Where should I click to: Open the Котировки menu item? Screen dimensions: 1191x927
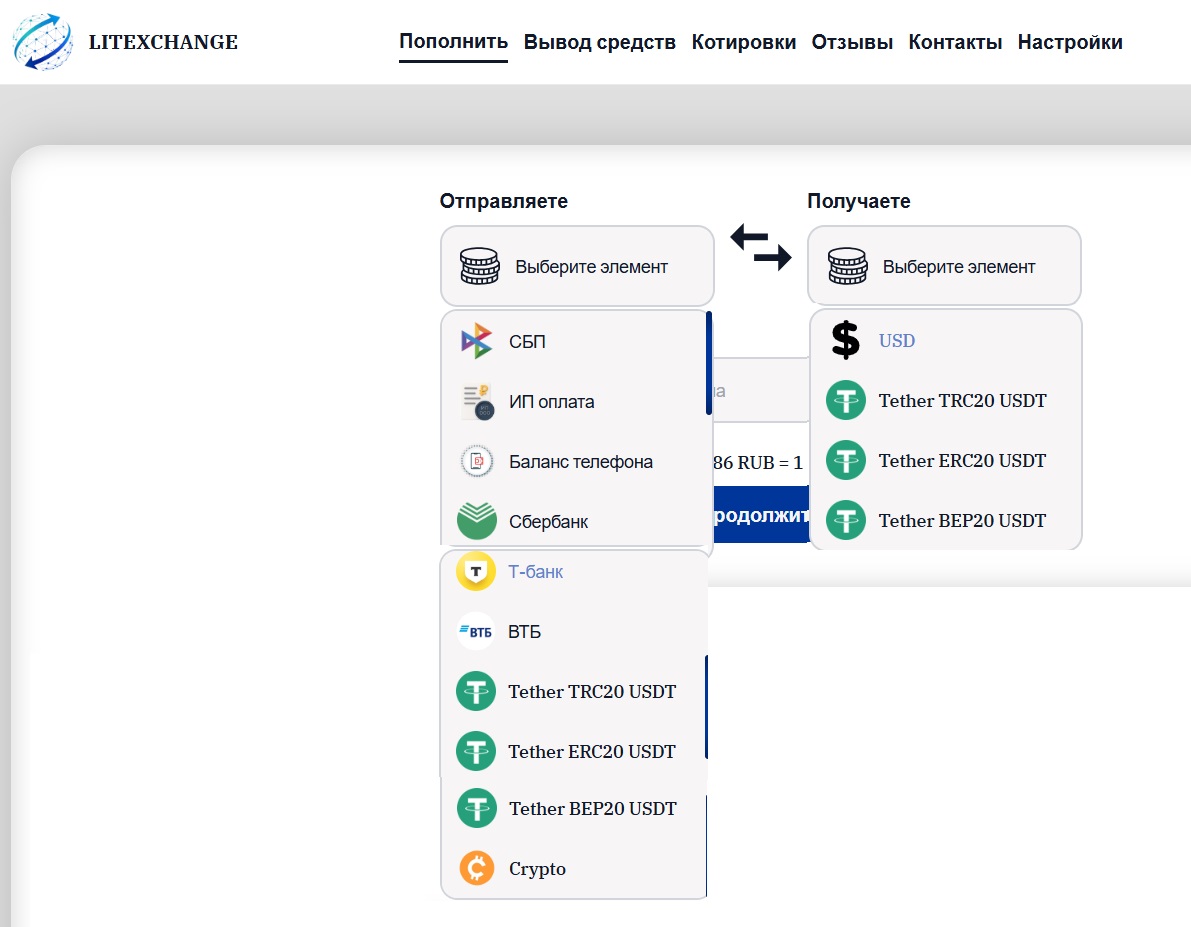[744, 43]
